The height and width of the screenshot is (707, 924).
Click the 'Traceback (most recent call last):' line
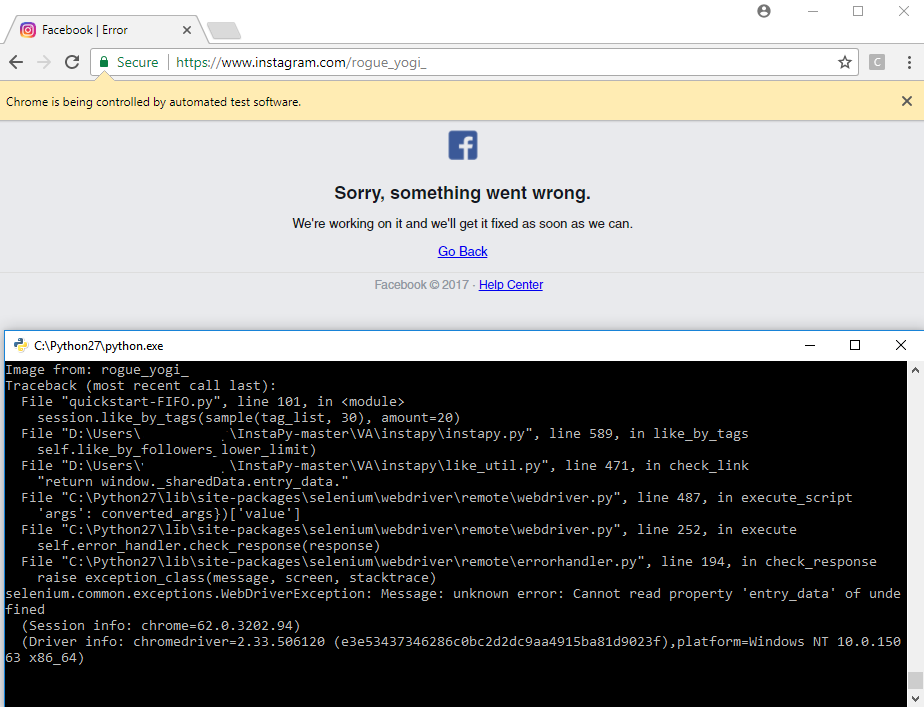click(141, 385)
